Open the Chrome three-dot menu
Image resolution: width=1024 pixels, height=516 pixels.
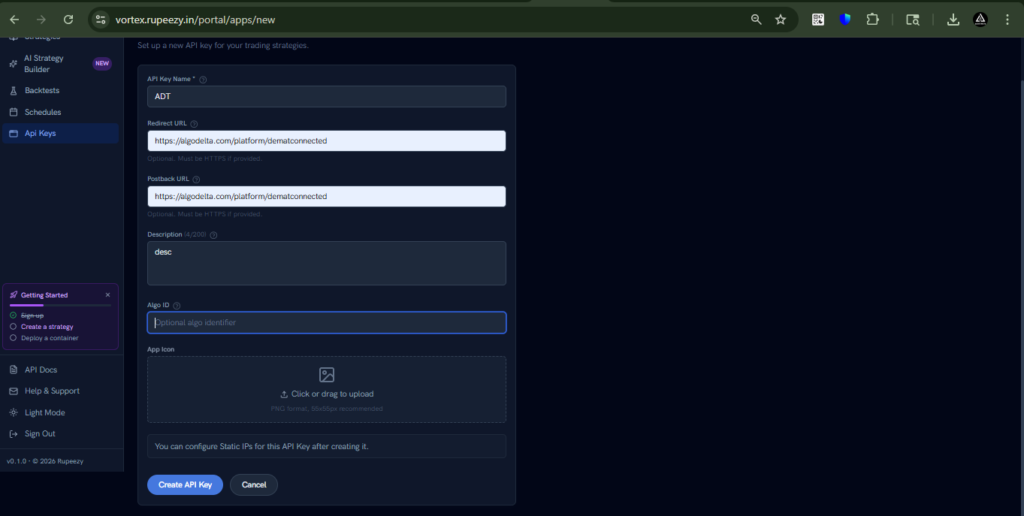pyautogui.click(x=1007, y=19)
